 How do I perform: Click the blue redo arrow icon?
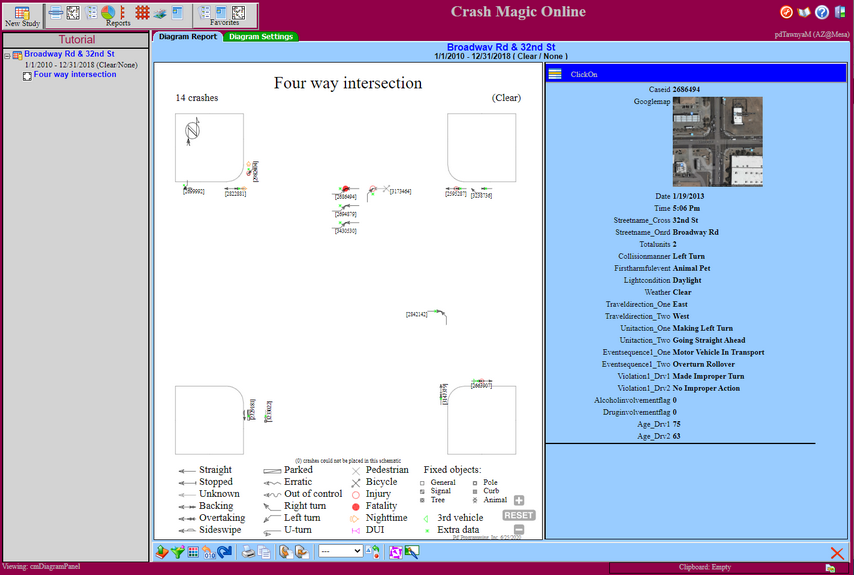tap(225, 551)
